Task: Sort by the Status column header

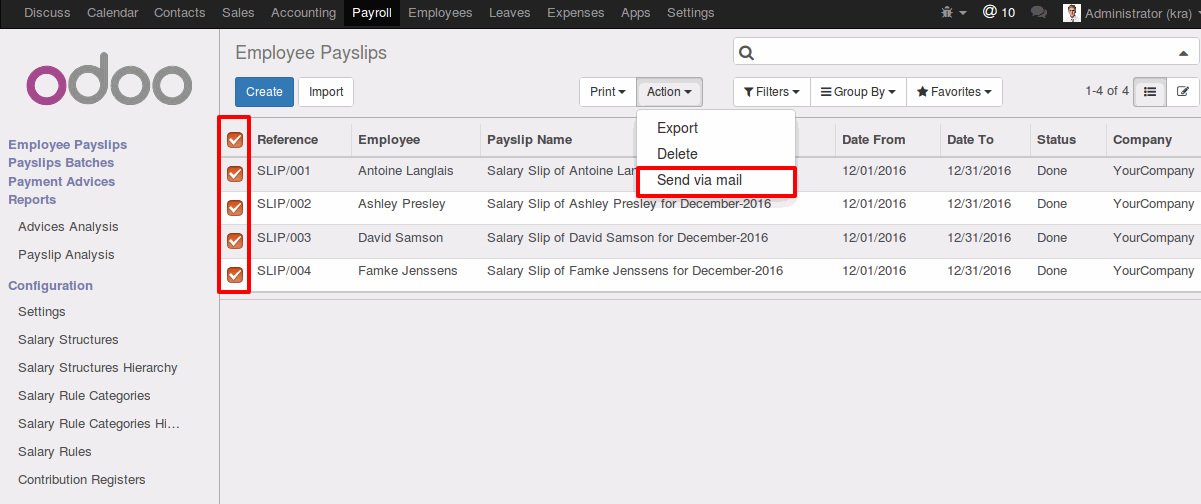Action: point(1056,140)
